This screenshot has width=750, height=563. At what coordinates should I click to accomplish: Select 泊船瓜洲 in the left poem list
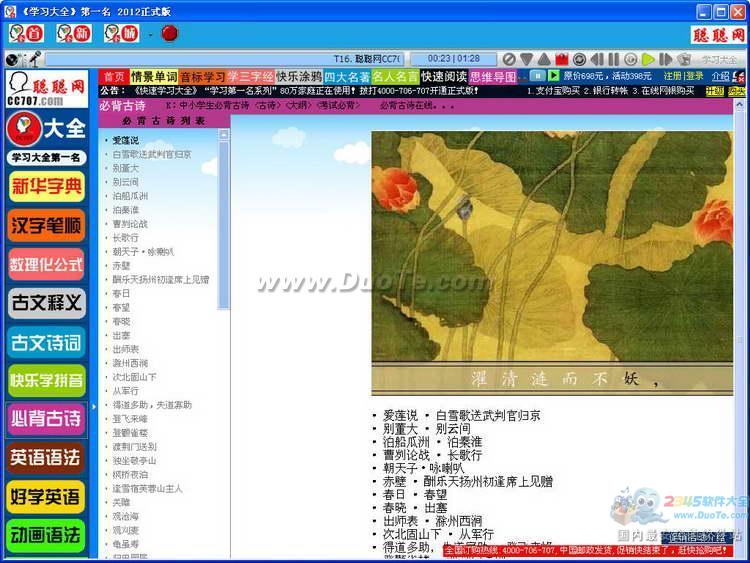click(x=130, y=196)
